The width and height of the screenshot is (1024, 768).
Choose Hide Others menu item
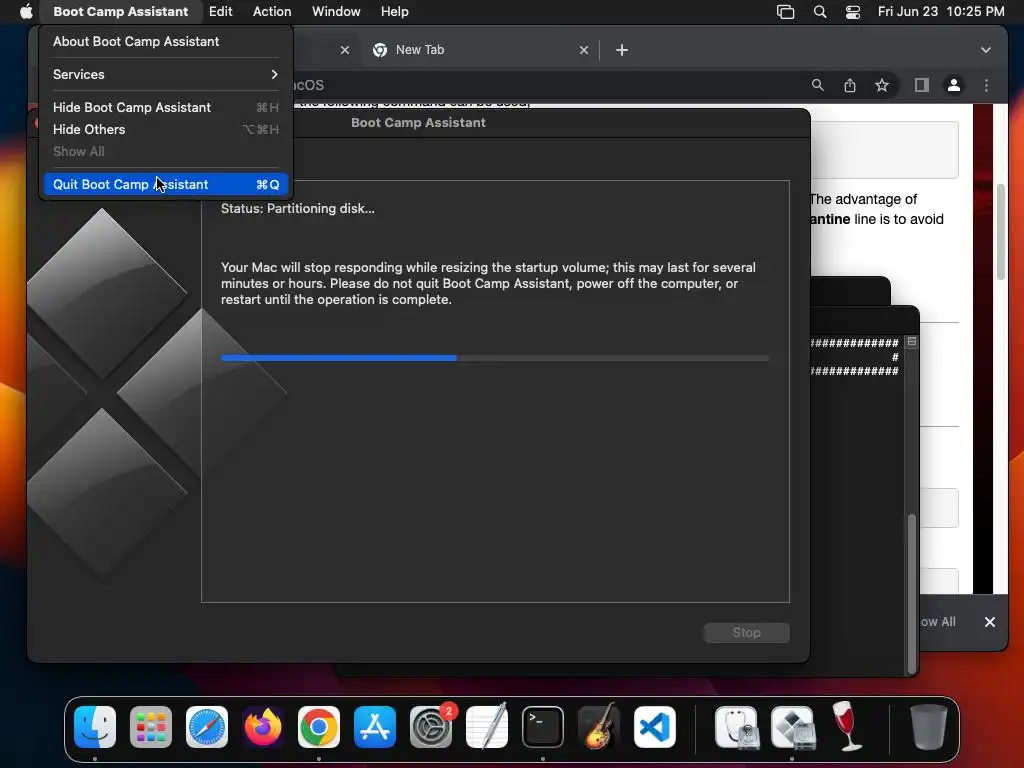(x=165, y=129)
